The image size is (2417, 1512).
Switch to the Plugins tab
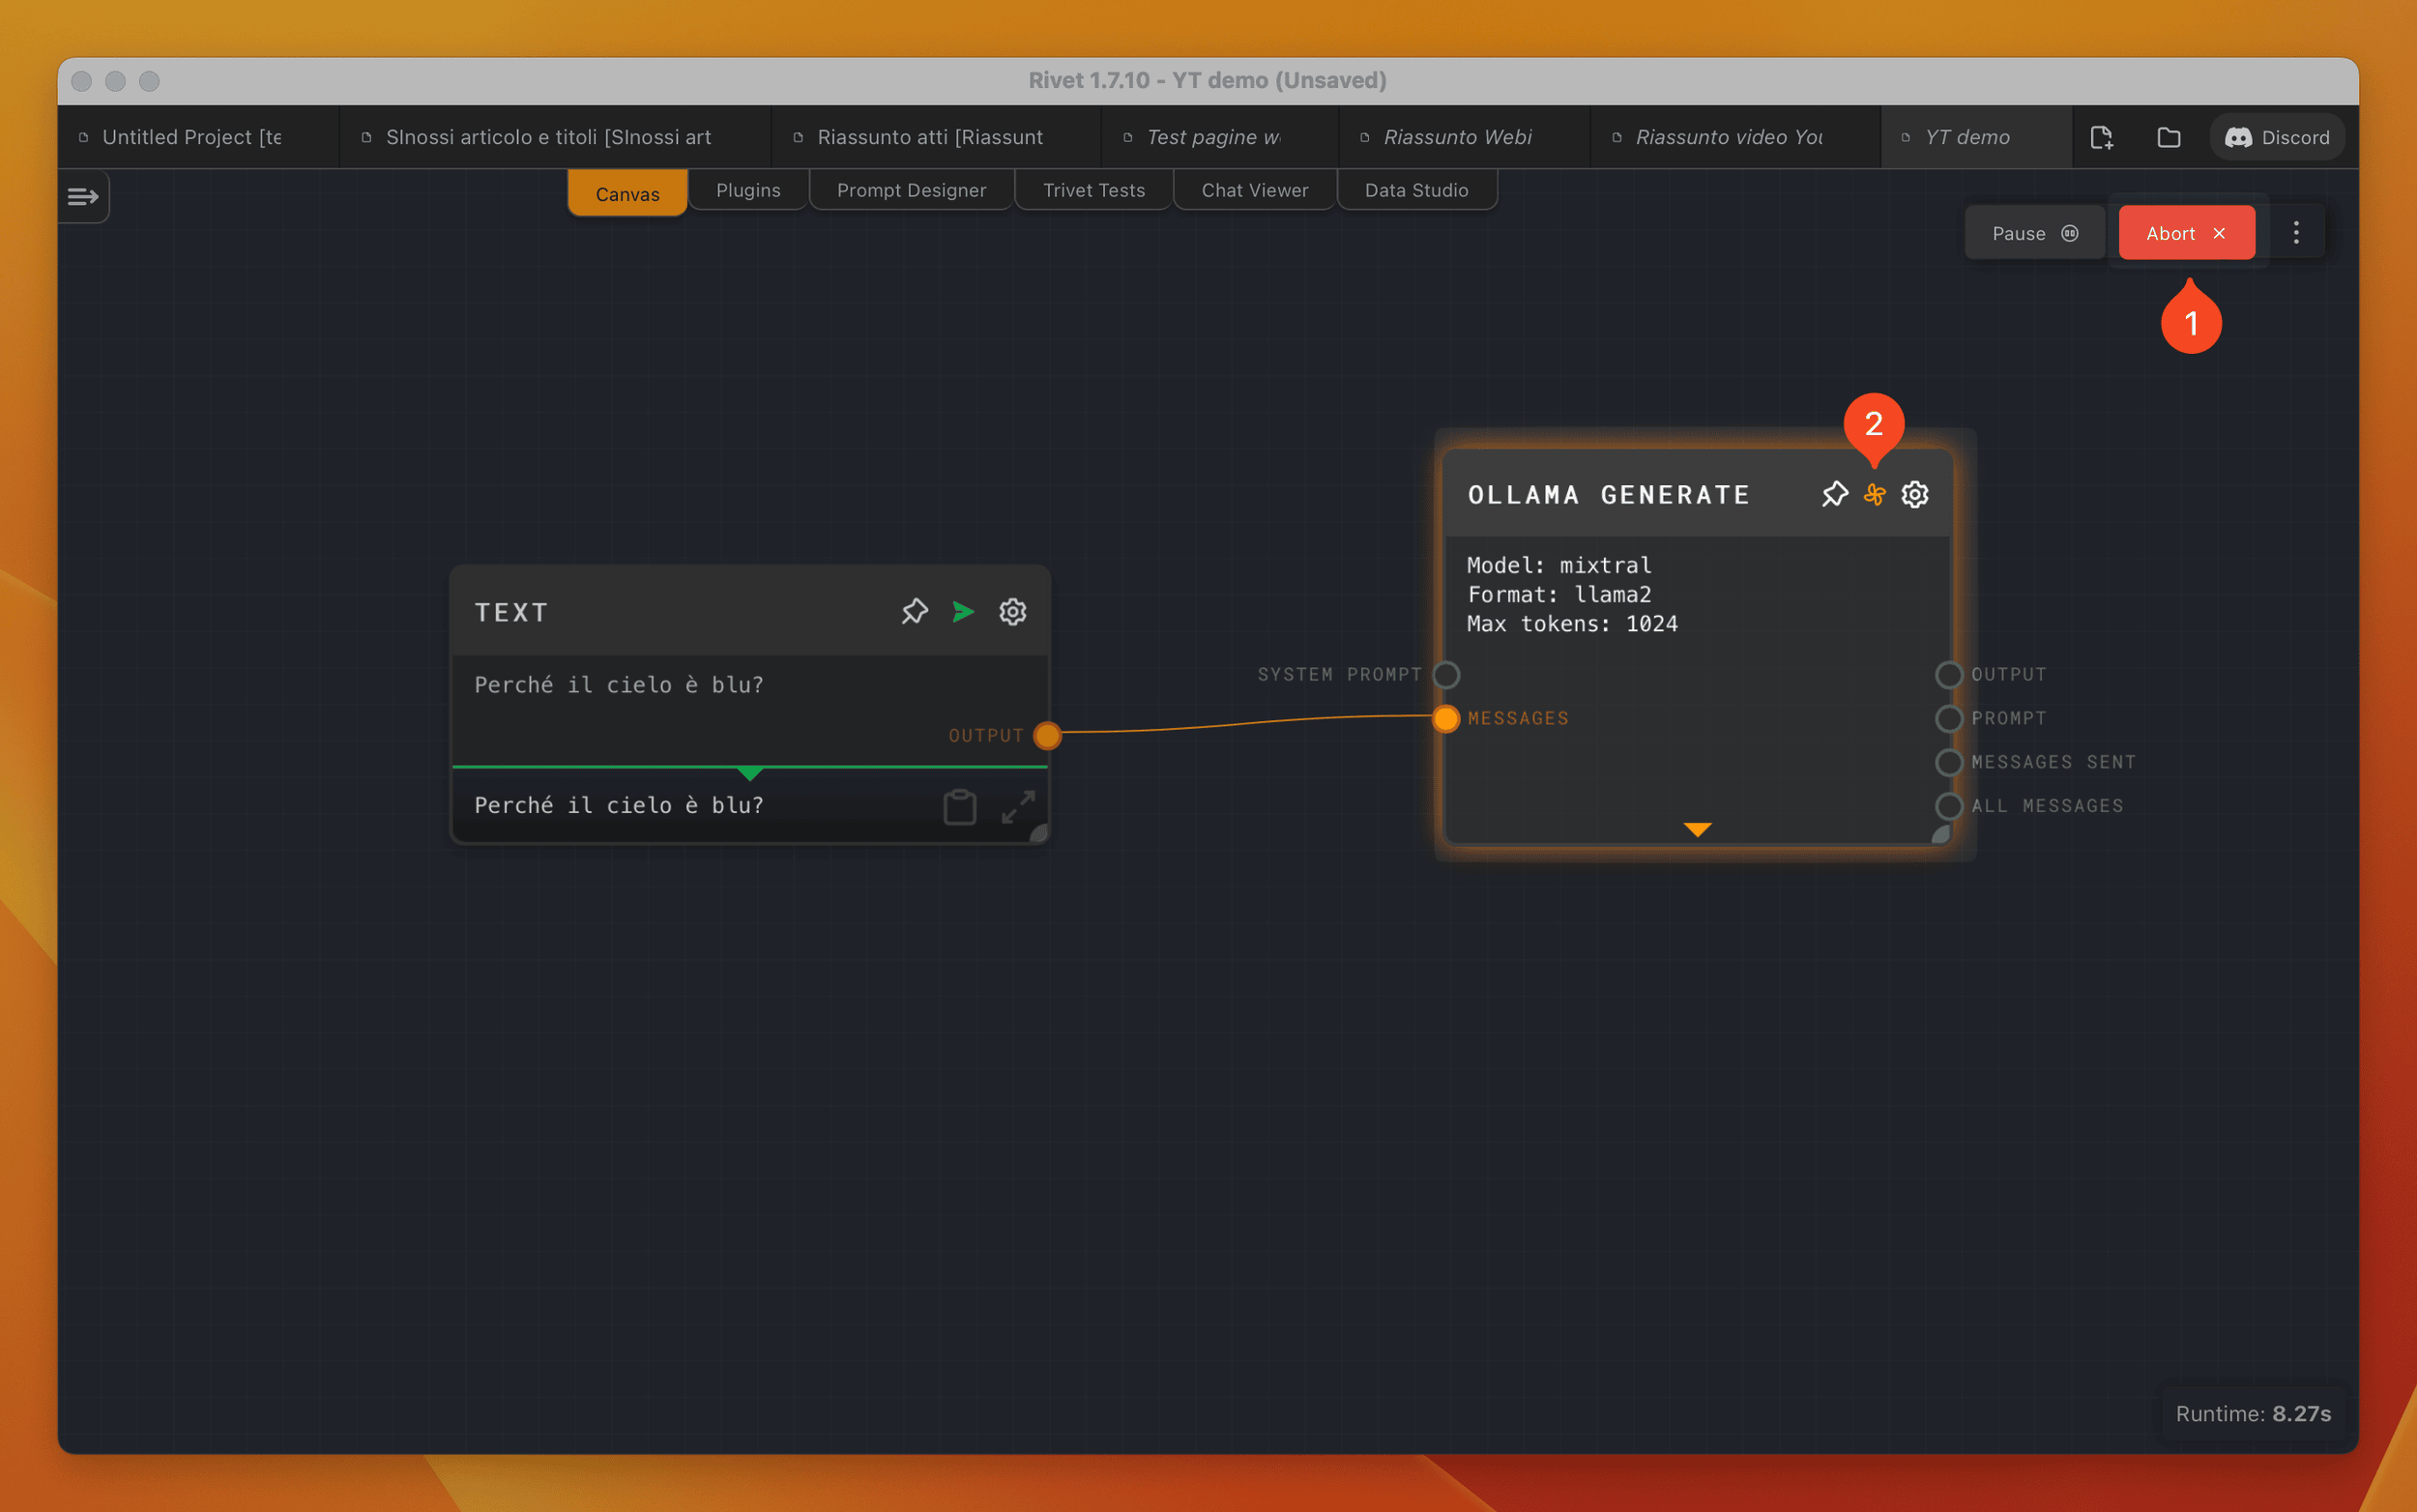(x=748, y=190)
